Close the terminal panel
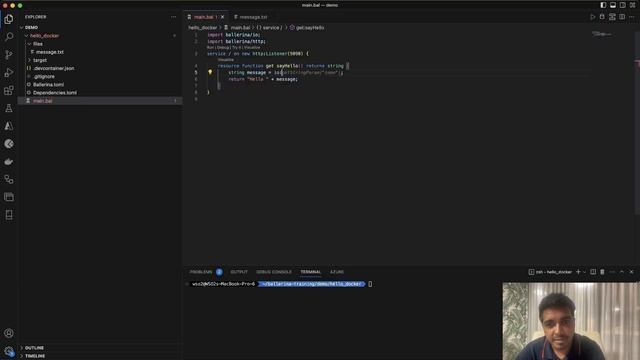 tap(631, 272)
